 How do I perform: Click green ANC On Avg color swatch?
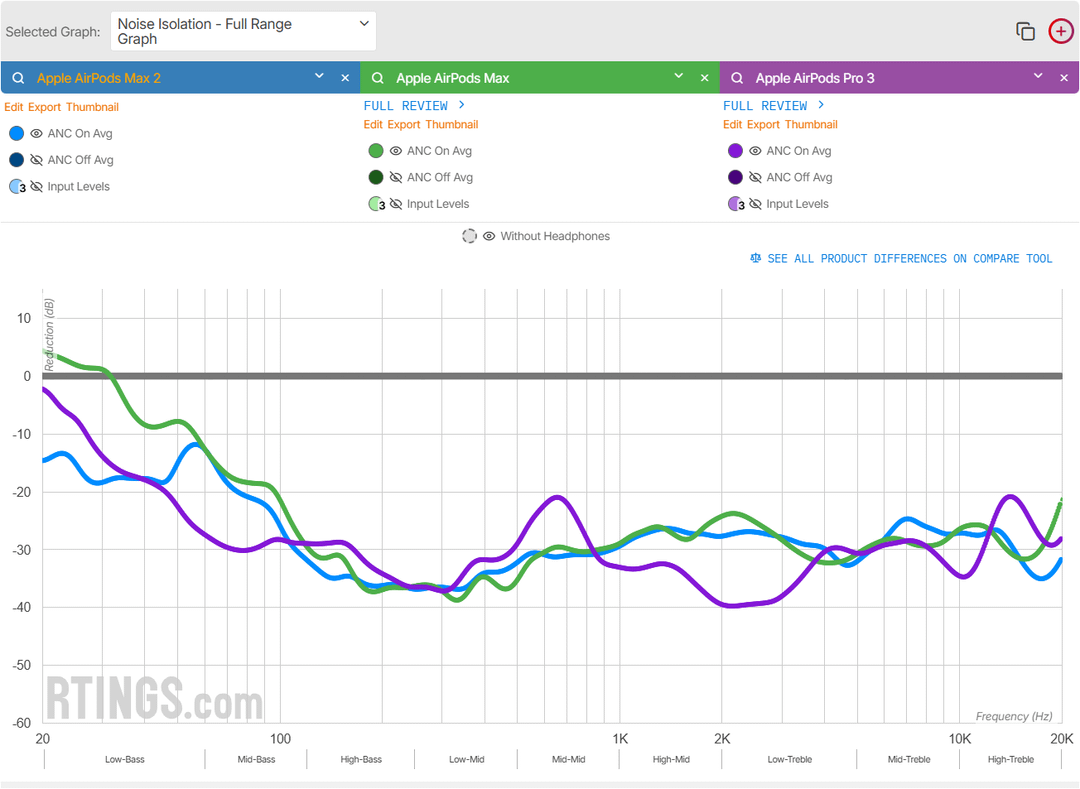coord(376,151)
